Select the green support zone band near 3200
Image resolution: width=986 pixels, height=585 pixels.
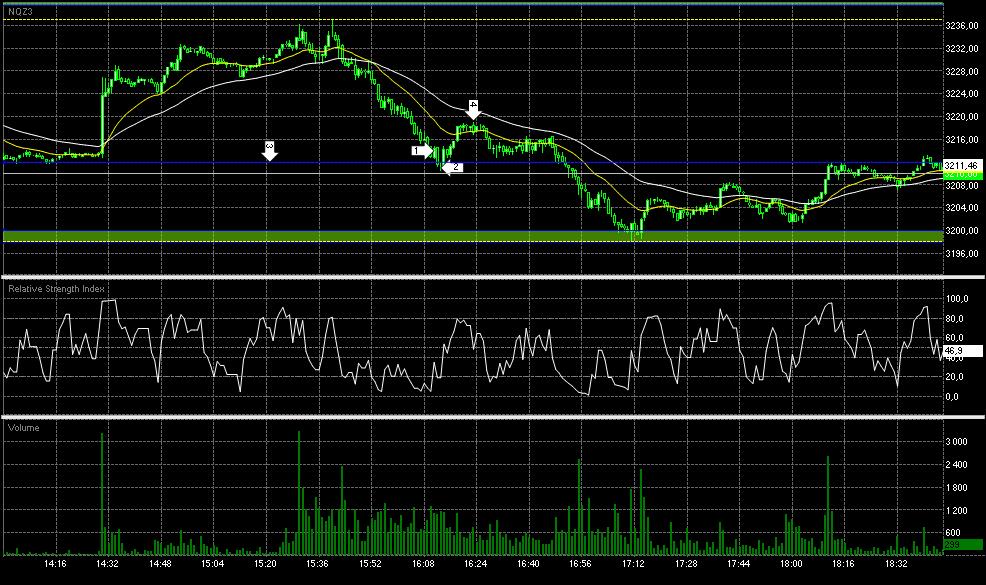point(473,236)
